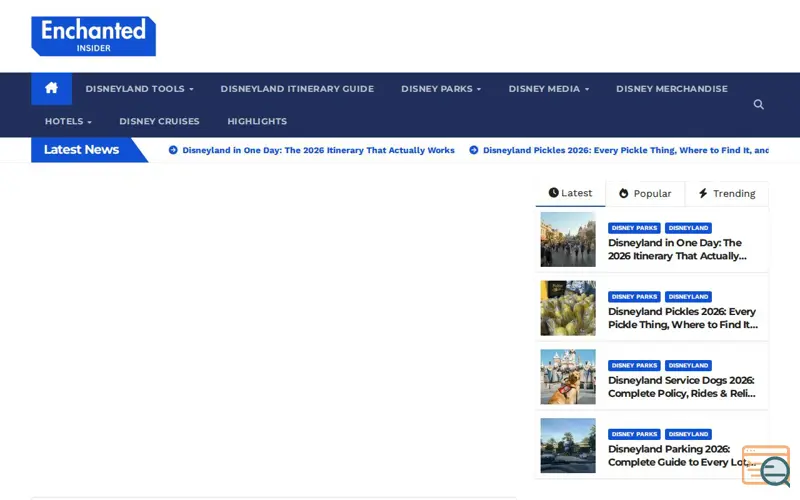This screenshot has height=500, width=800.
Task: Click arrow icon before Pickles ticker headline
Action: [x=473, y=150]
